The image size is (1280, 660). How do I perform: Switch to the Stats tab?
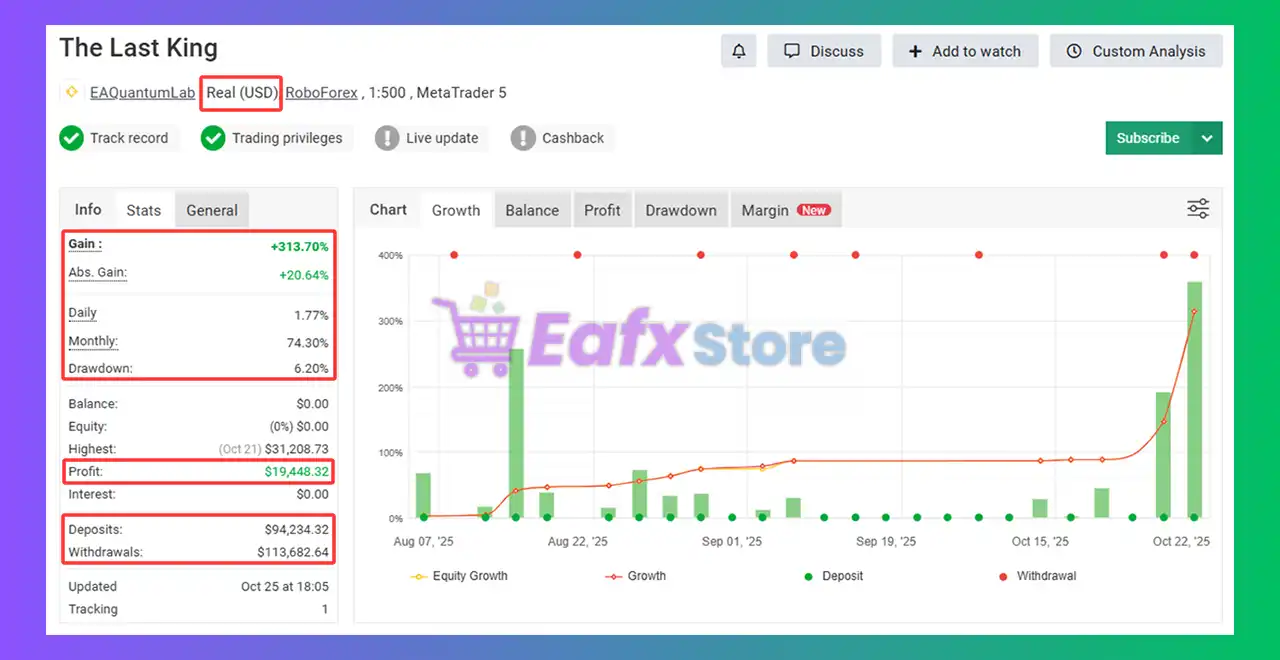pos(143,210)
